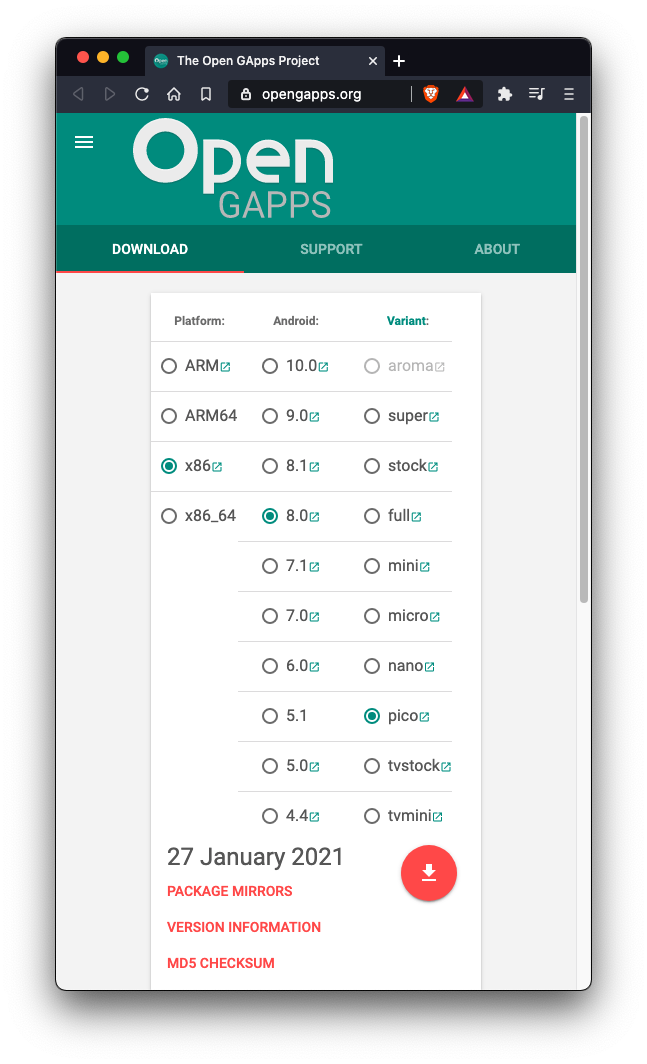The width and height of the screenshot is (647, 1064).
Task: Select the super variant radio button
Action: point(372,416)
